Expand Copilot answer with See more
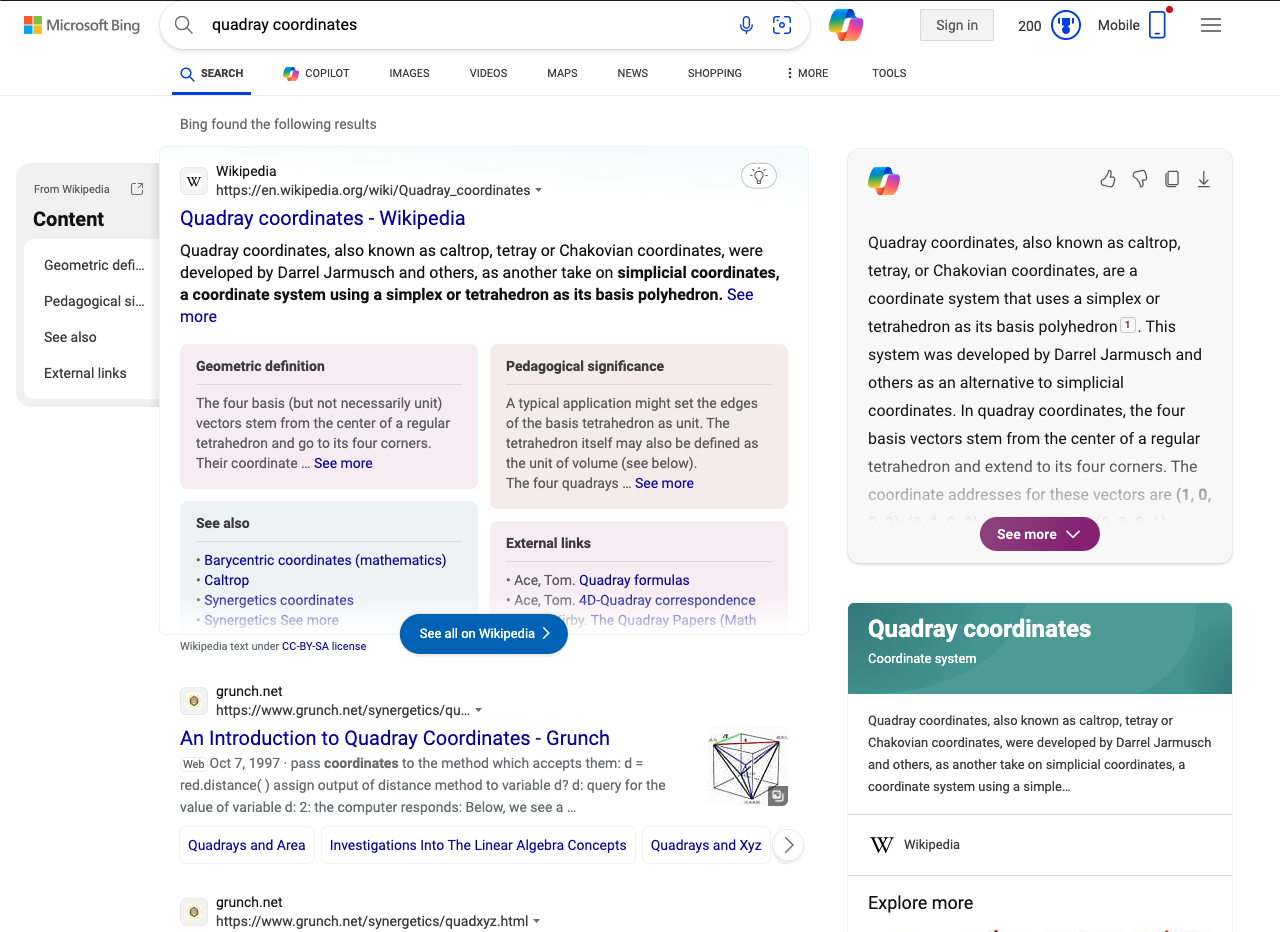1280x932 pixels. [1040, 534]
